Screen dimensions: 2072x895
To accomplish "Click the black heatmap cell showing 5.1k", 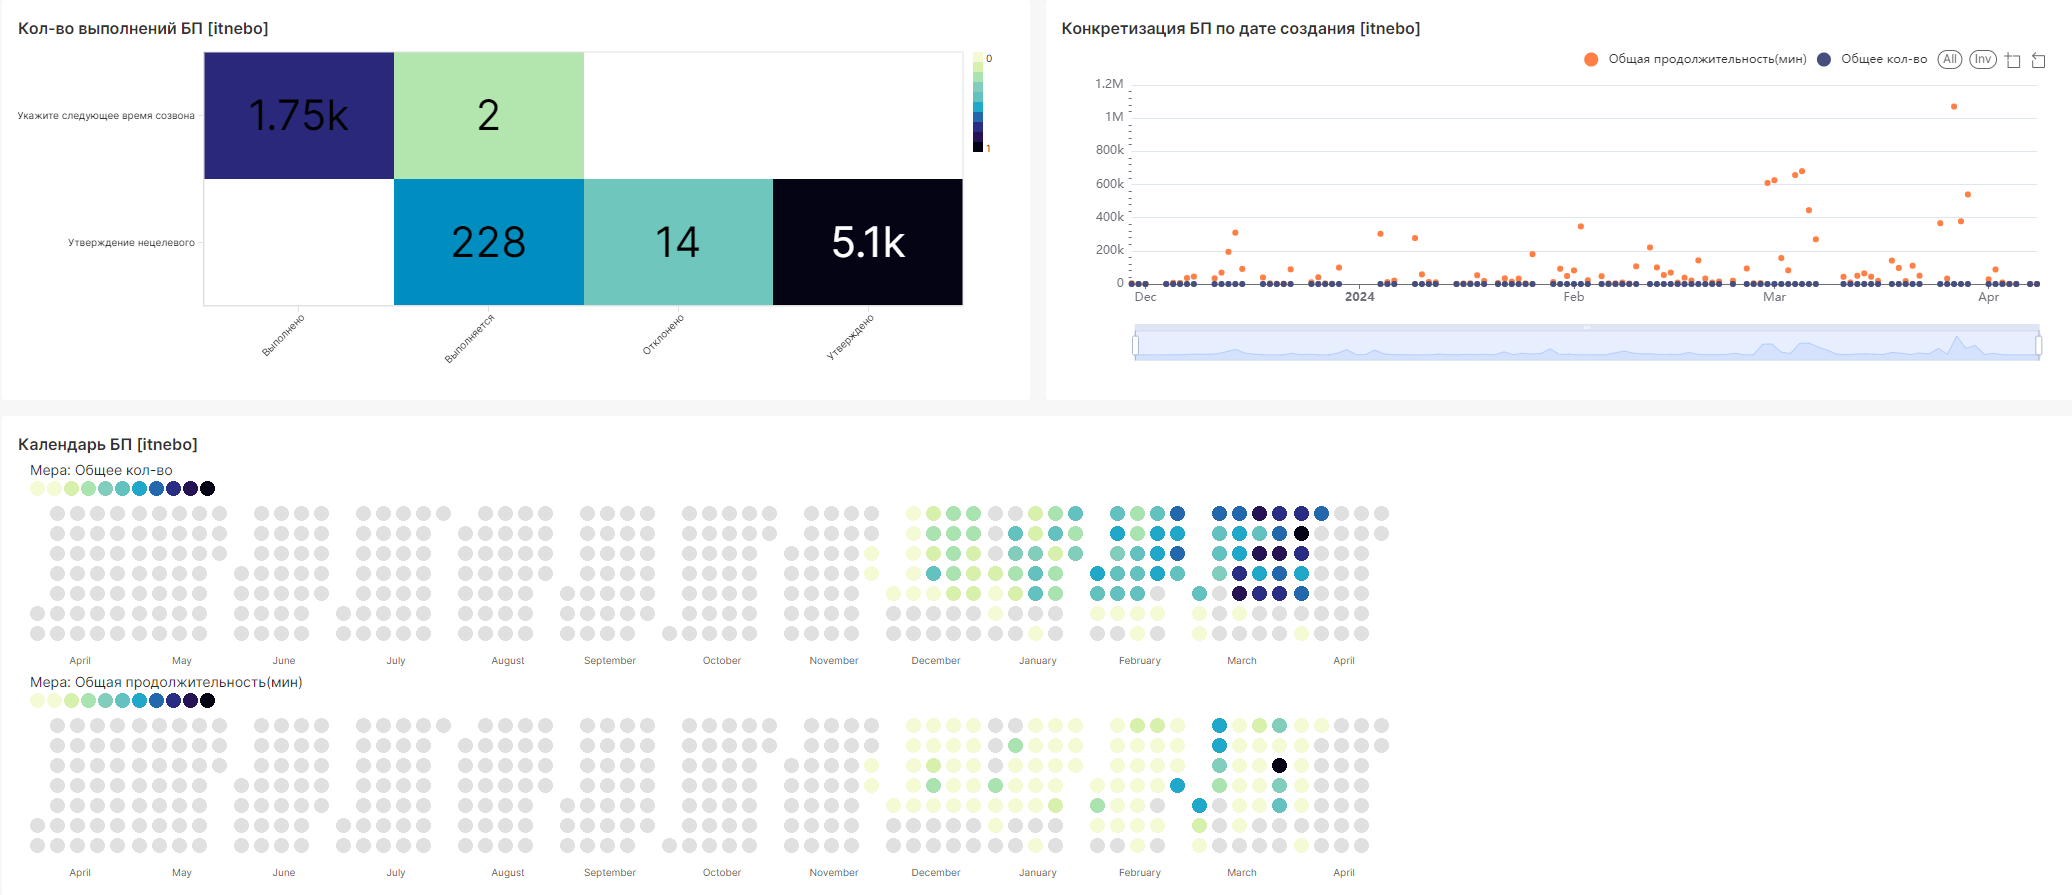I will 868,242.
